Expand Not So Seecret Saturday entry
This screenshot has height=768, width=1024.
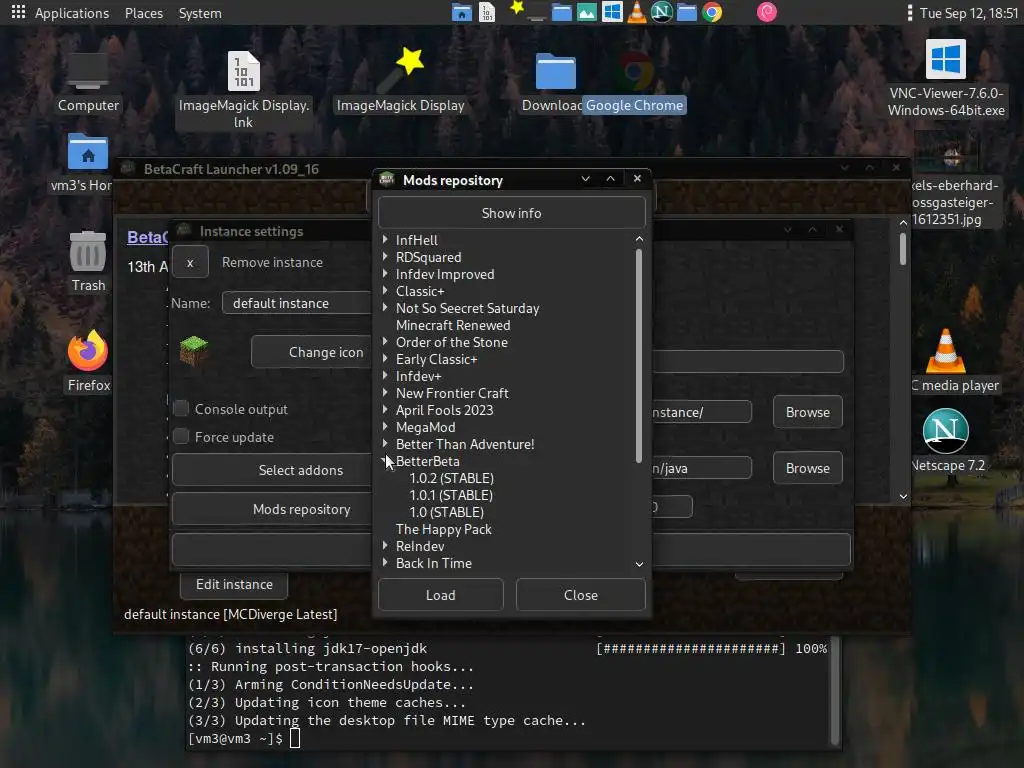point(385,308)
